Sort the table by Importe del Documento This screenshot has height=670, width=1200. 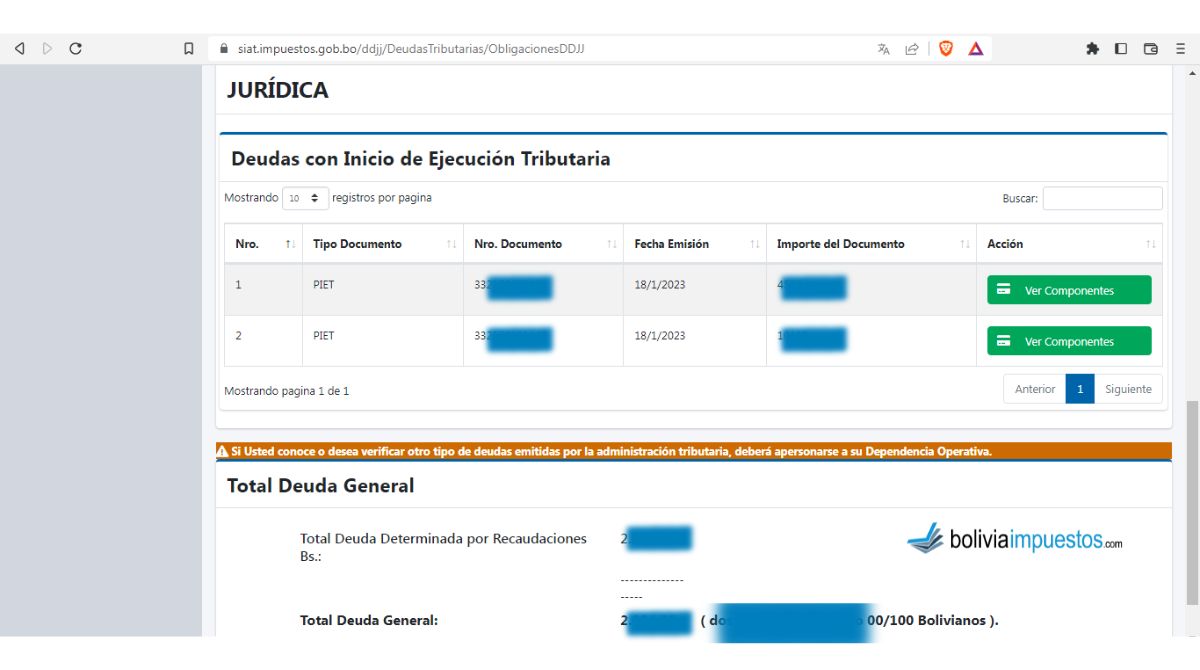click(871, 244)
